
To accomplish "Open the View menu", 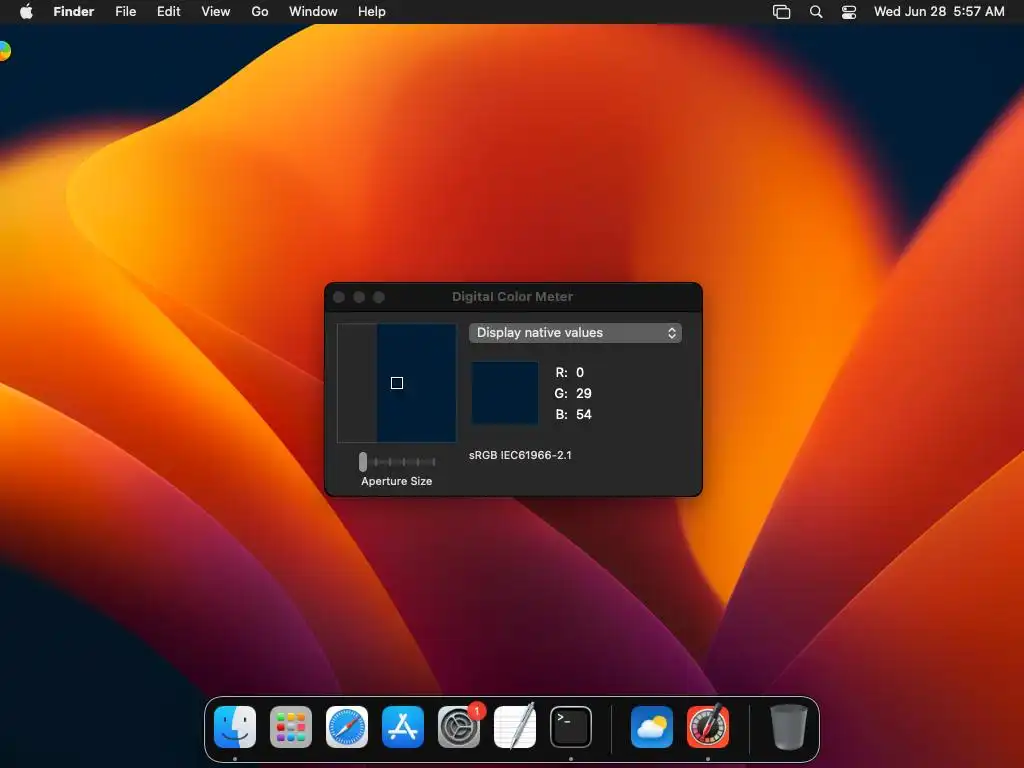I will click(216, 11).
